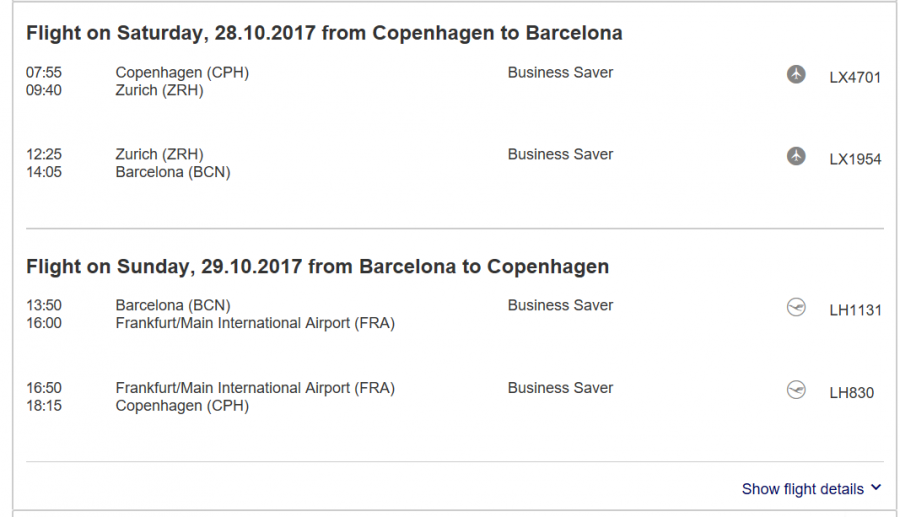Click Business Saver on the Frankfurt–Copenhagen leg
Screen dimensions: 900x517
pyautogui.click(x=560, y=387)
